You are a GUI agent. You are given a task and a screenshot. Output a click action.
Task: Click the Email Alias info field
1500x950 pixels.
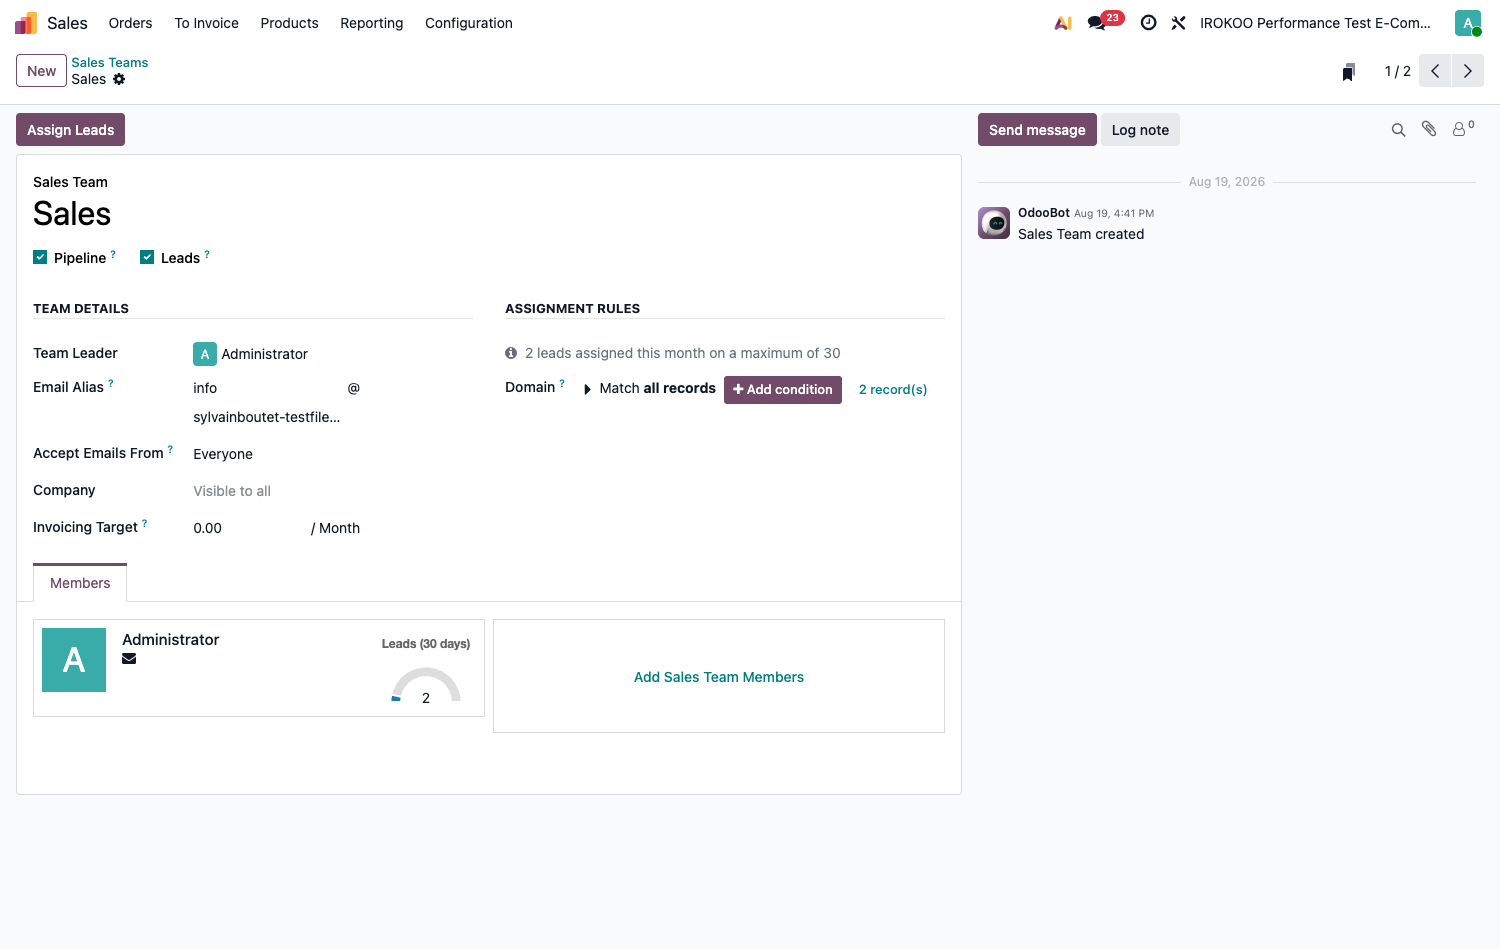(267, 388)
